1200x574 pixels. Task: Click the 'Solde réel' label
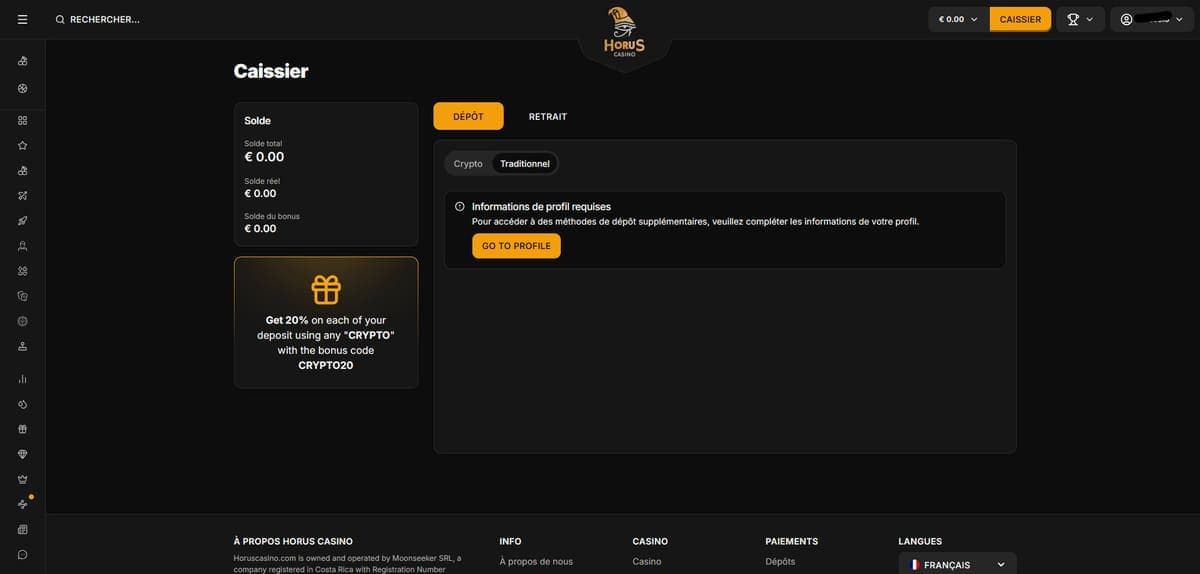(x=262, y=181)
